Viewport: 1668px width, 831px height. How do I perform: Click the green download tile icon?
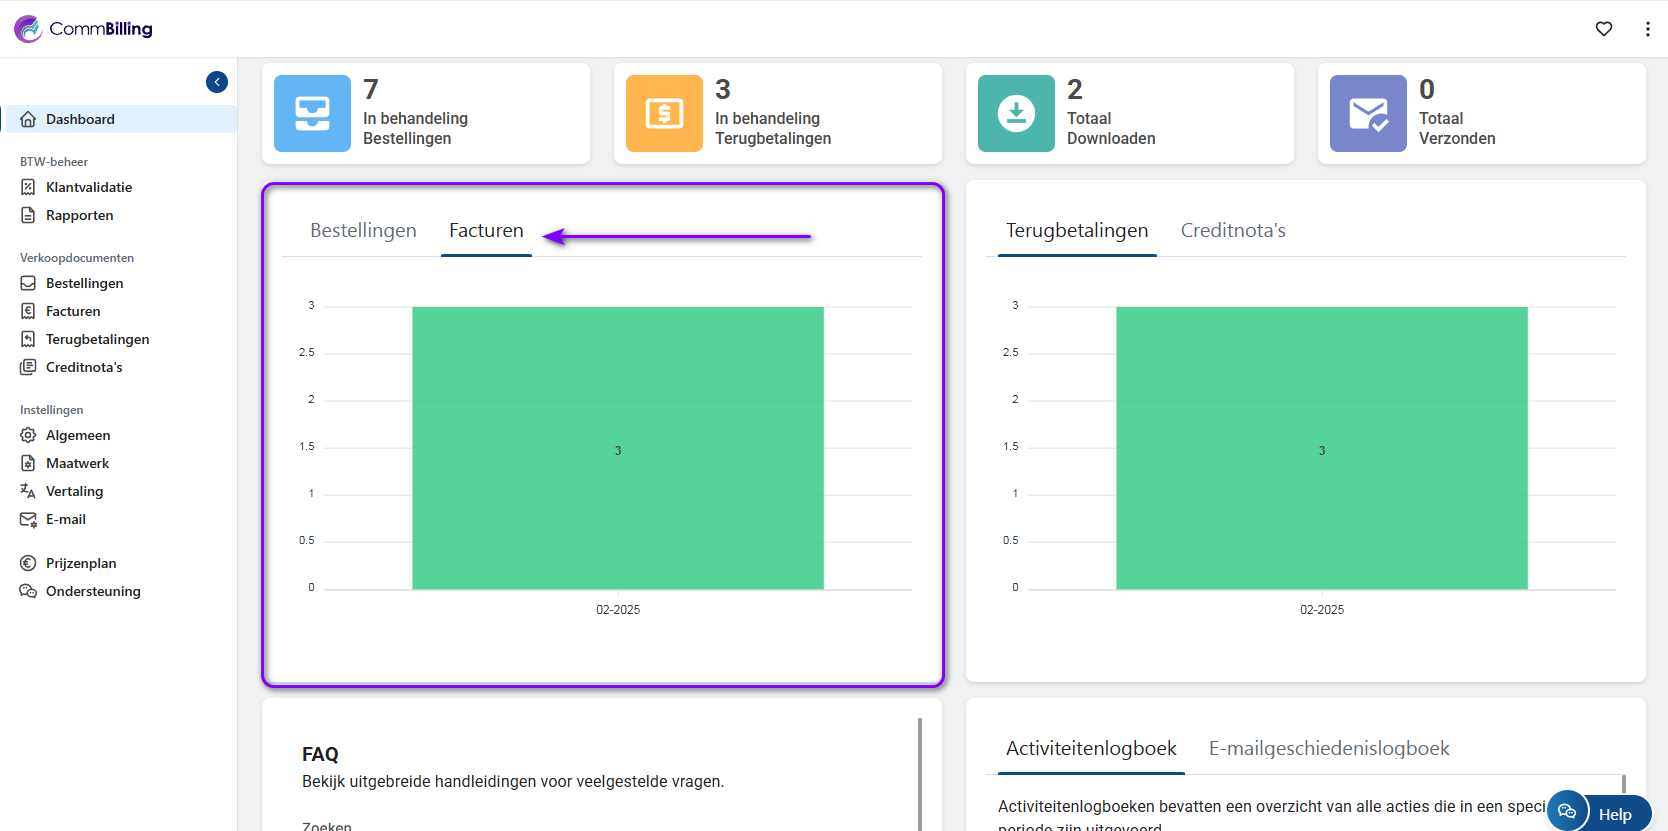click(x=1016, y=113)
